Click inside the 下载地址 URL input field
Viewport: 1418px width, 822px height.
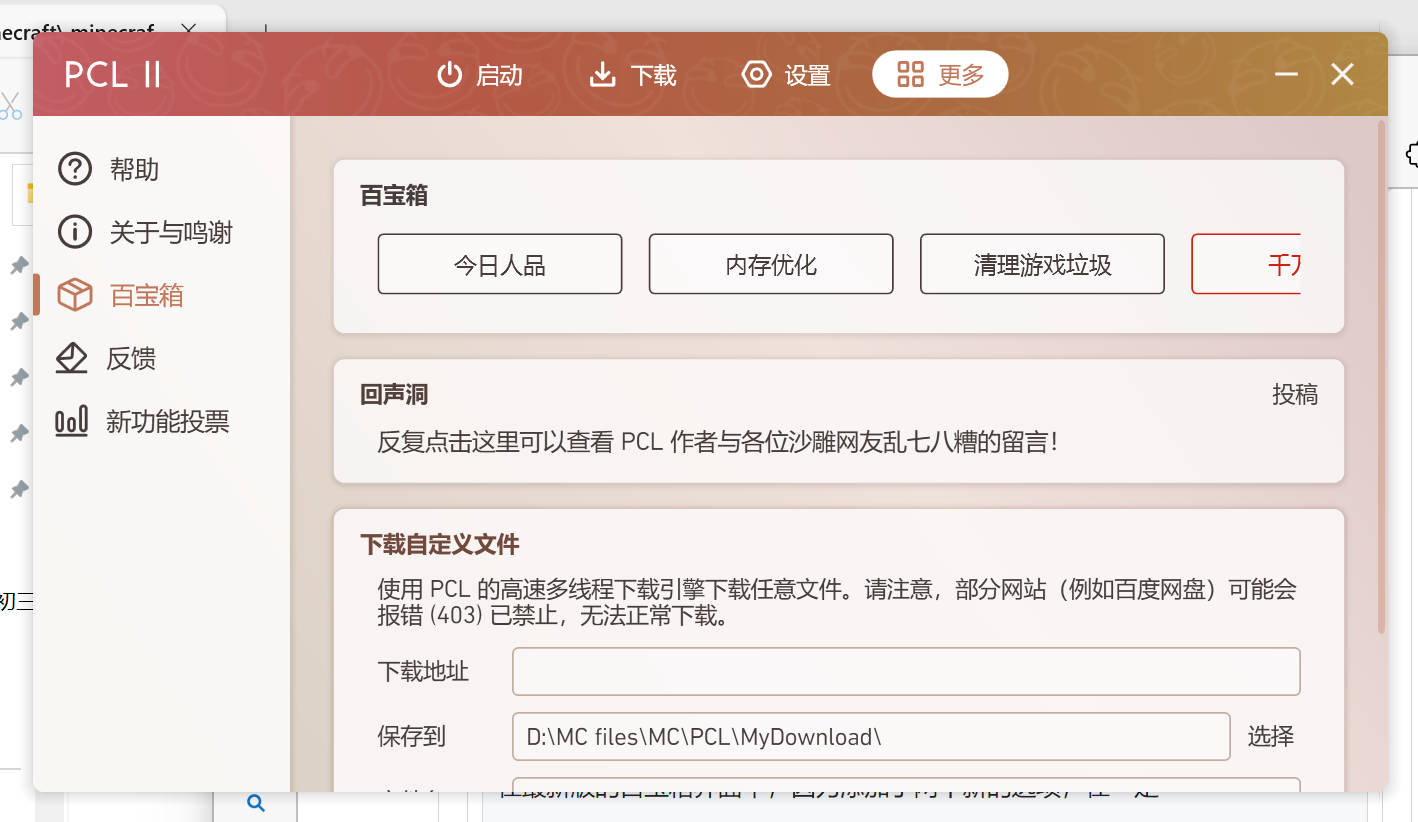pos(906,671)
